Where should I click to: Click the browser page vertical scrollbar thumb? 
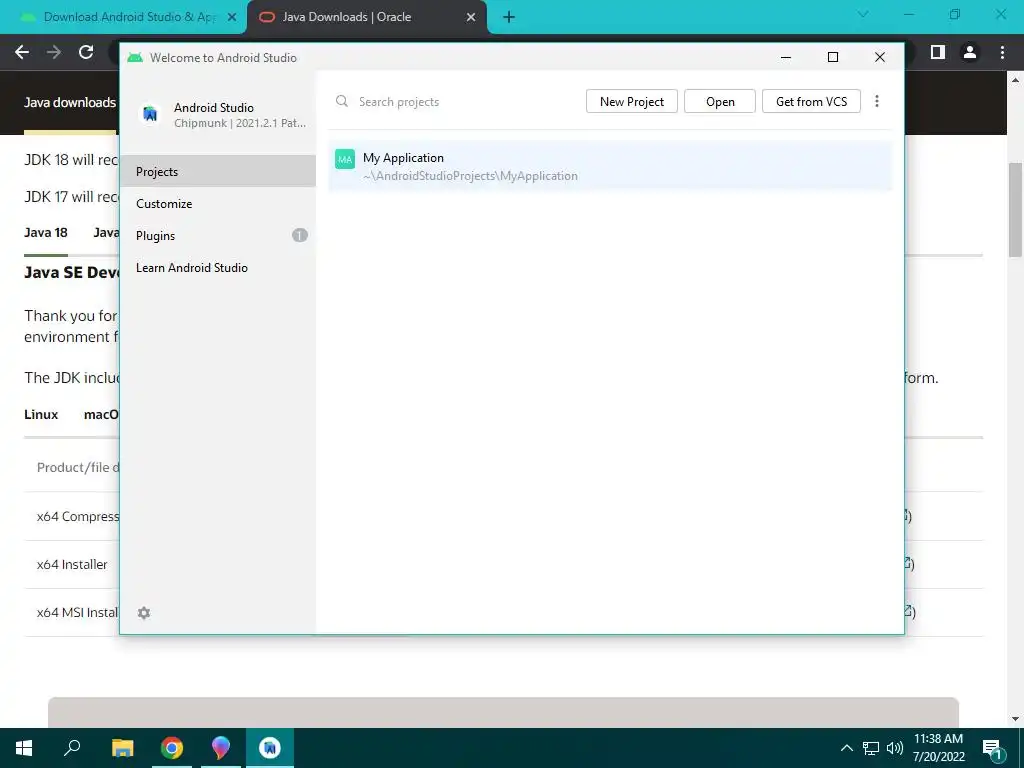click(x=1015, y=209)
